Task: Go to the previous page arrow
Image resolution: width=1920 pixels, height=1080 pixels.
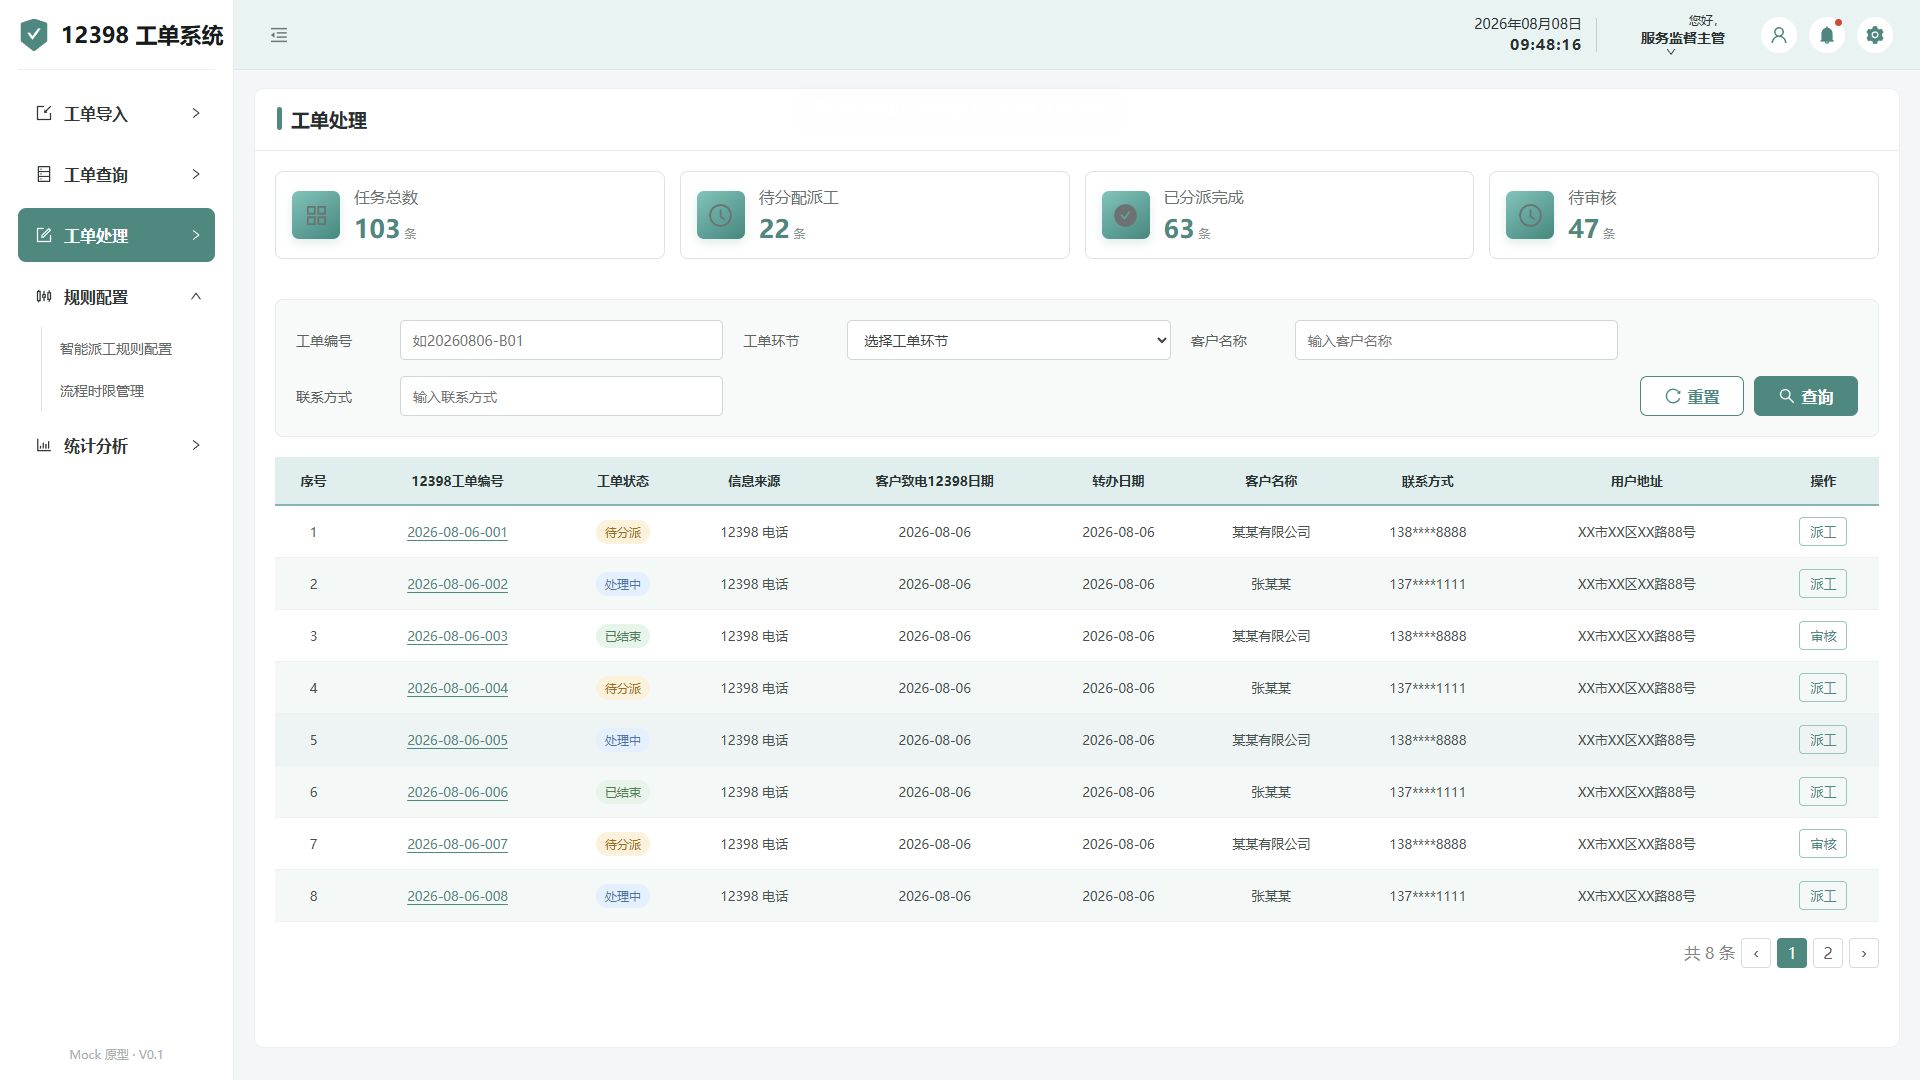Action: [1755, 953]
